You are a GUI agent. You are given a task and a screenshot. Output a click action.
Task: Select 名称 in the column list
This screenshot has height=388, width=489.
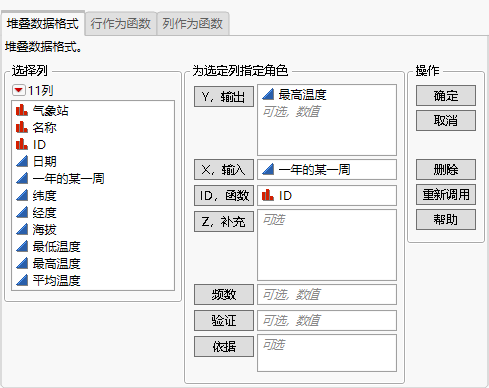point(44,127)
